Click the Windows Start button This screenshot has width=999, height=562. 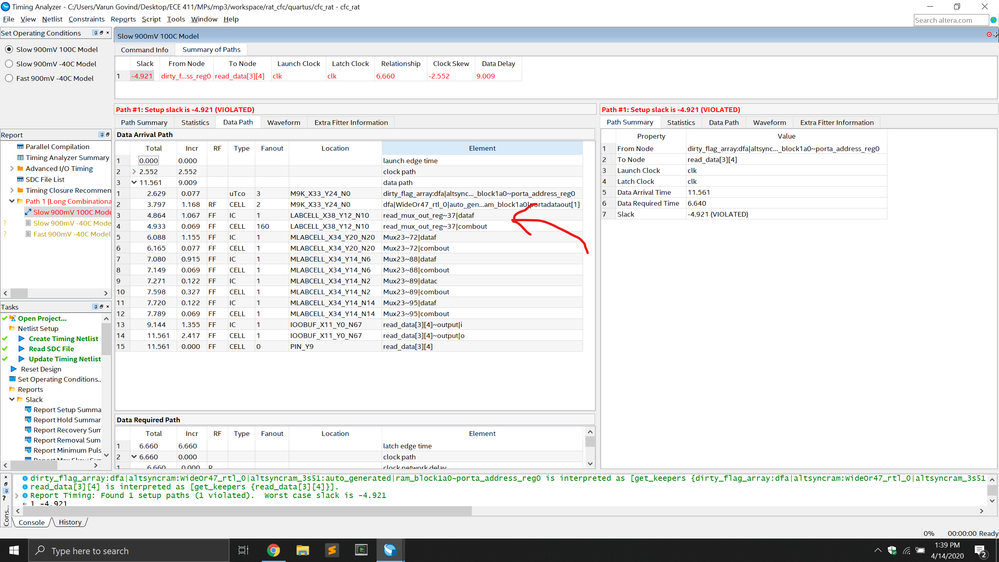tap(14, 550)
